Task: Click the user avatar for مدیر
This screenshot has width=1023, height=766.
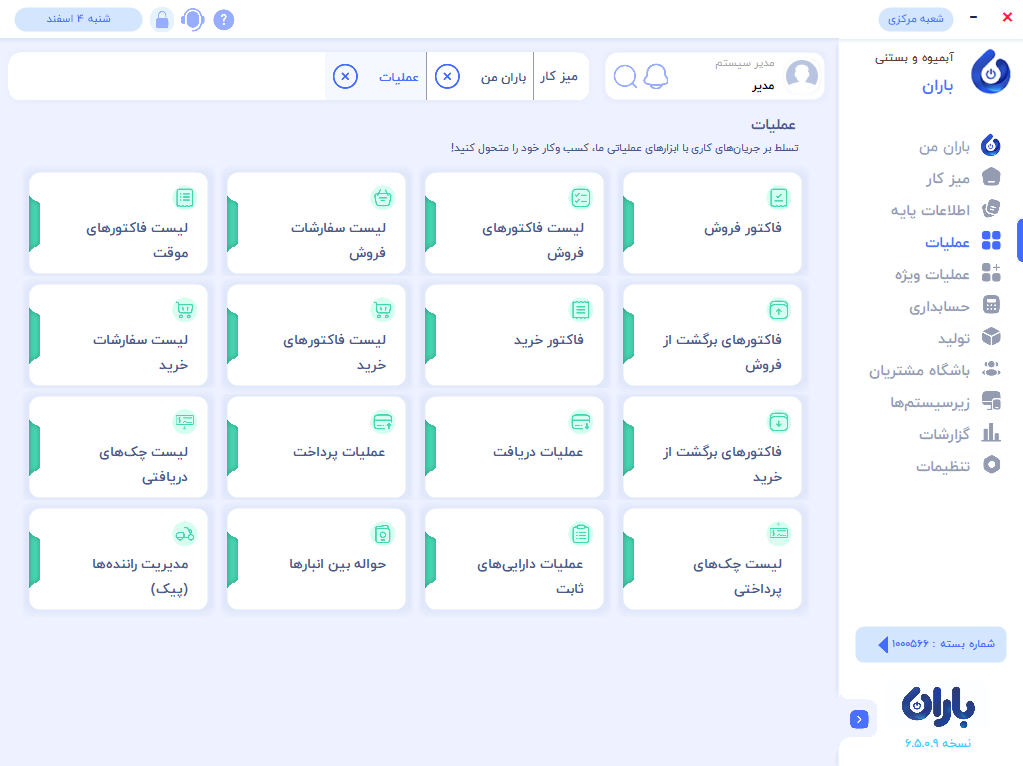Action: point(802,76)
